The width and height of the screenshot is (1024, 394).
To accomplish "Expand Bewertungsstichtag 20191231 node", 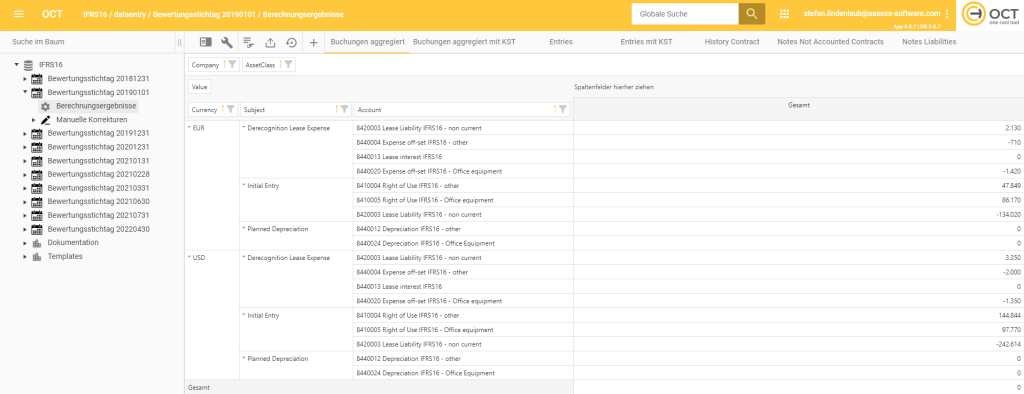I will click(25, 134).
